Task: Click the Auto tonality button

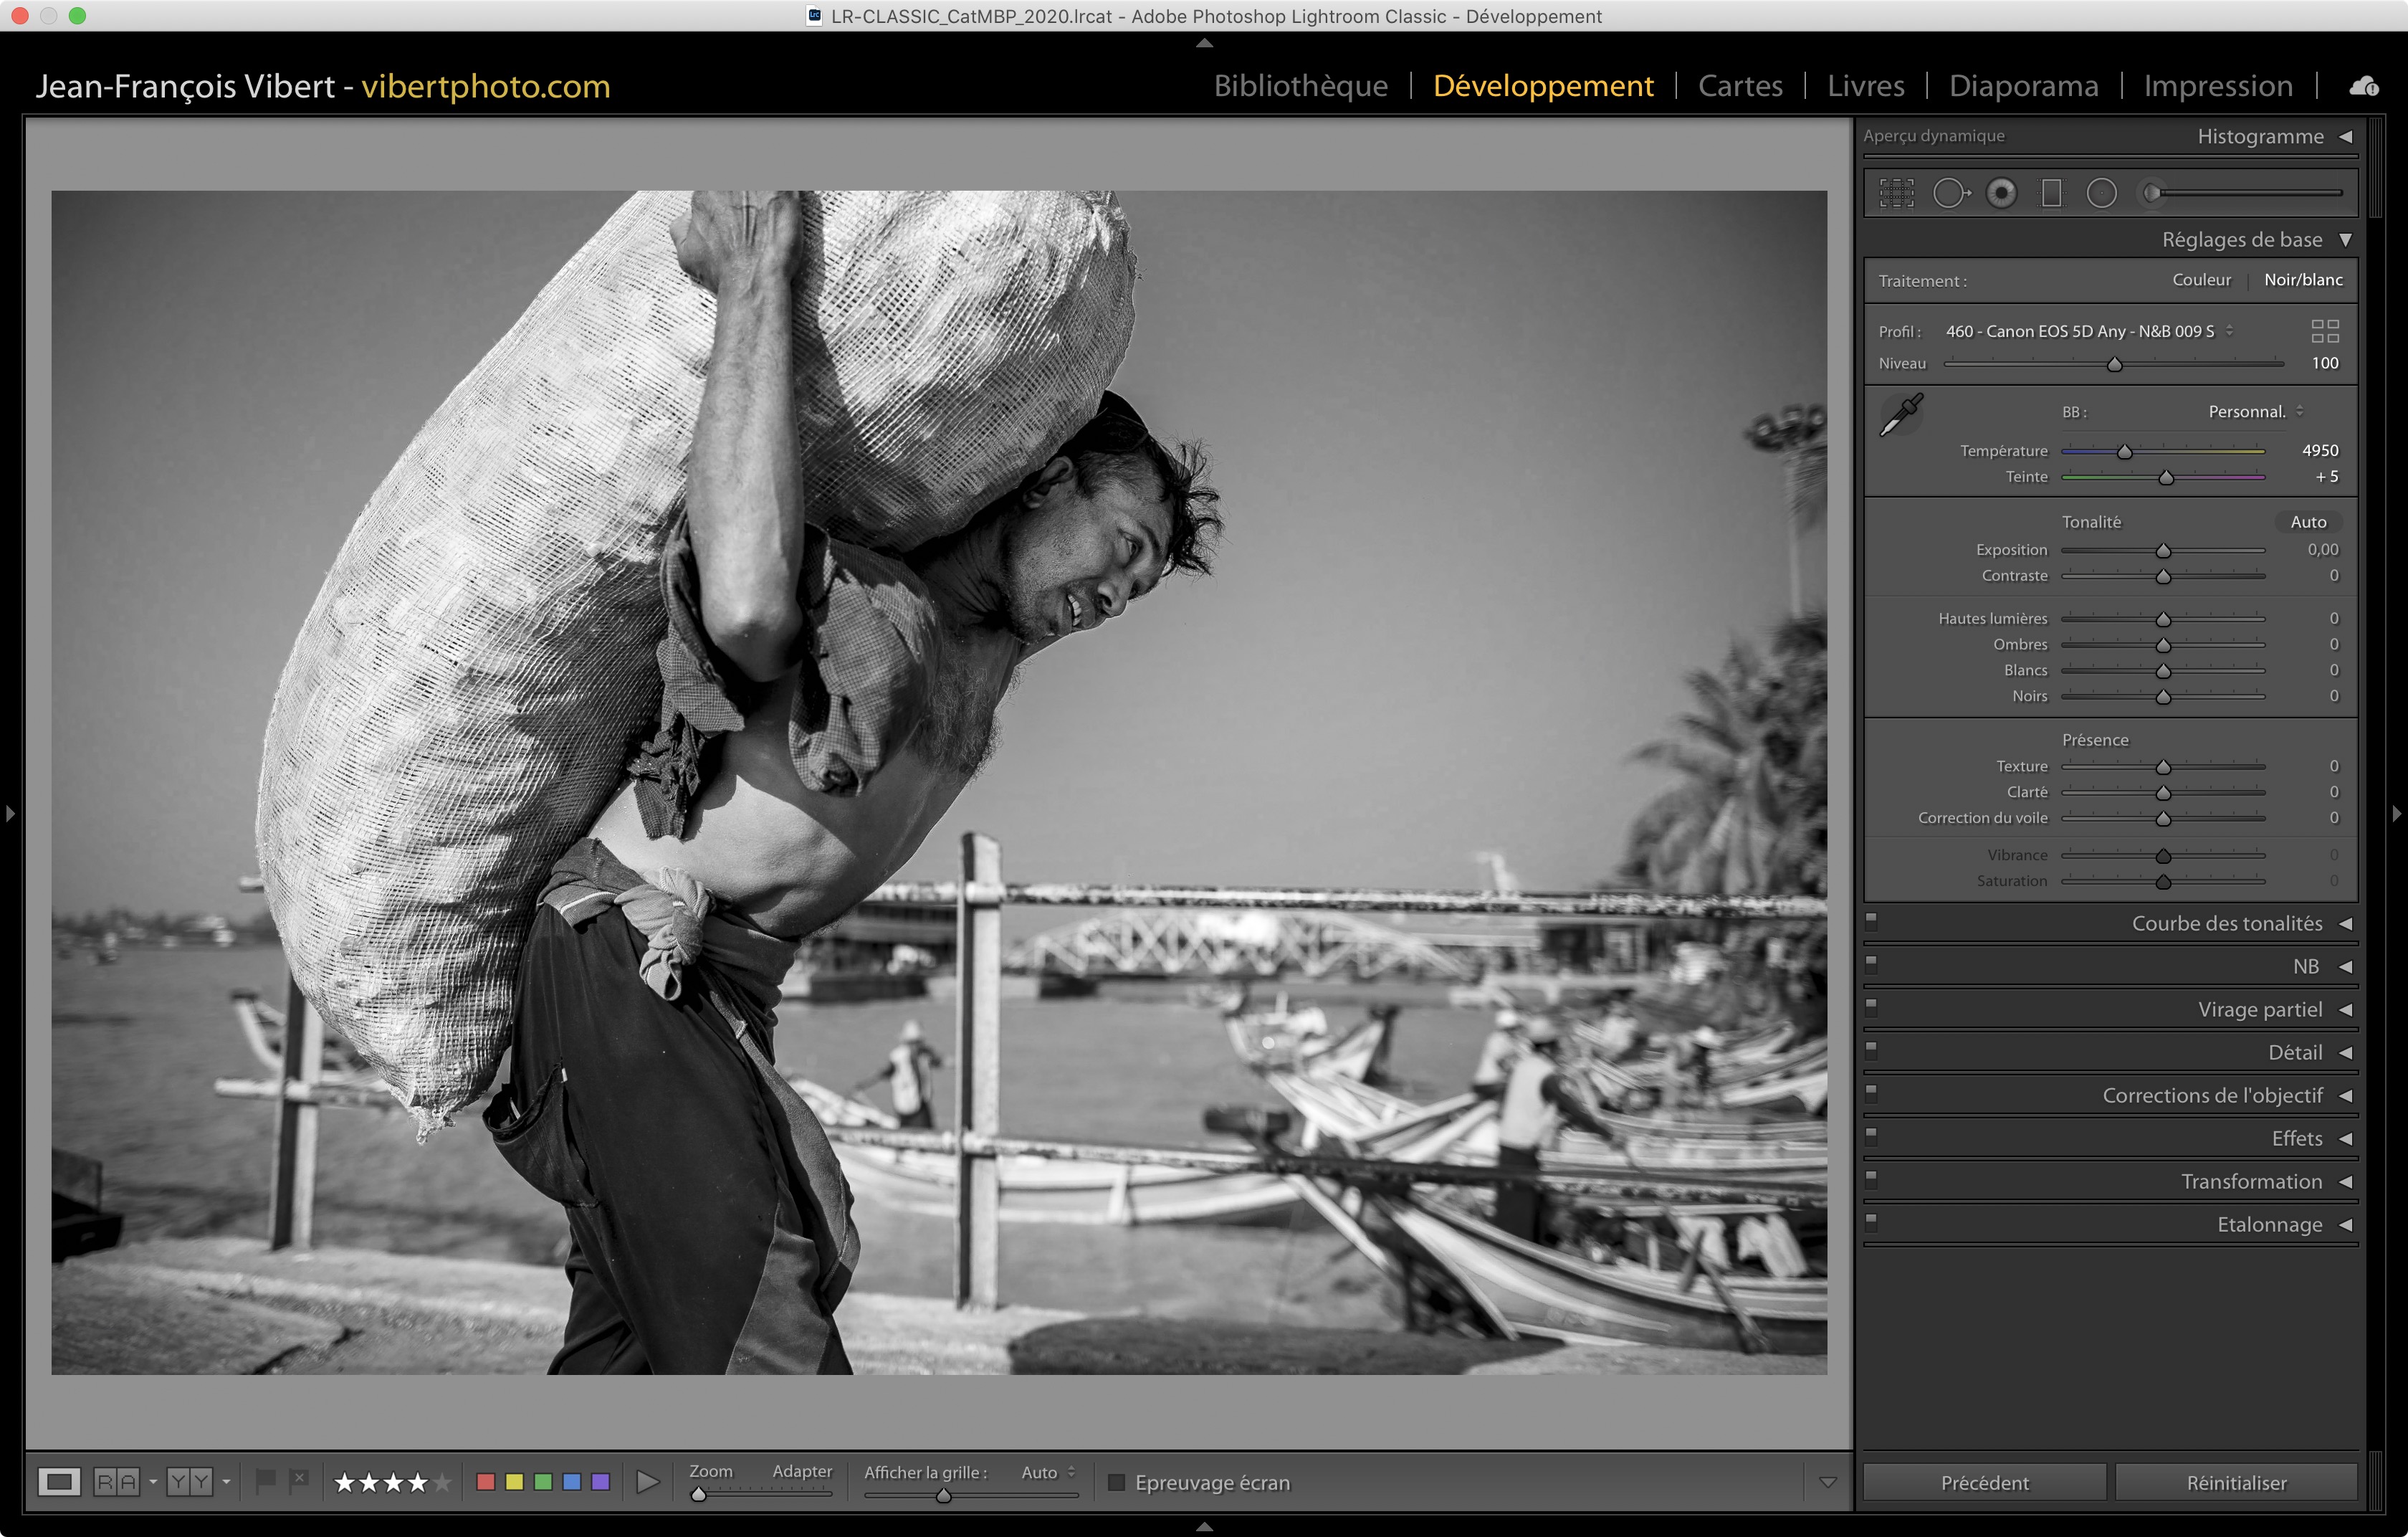Action: click(2308, 522)
